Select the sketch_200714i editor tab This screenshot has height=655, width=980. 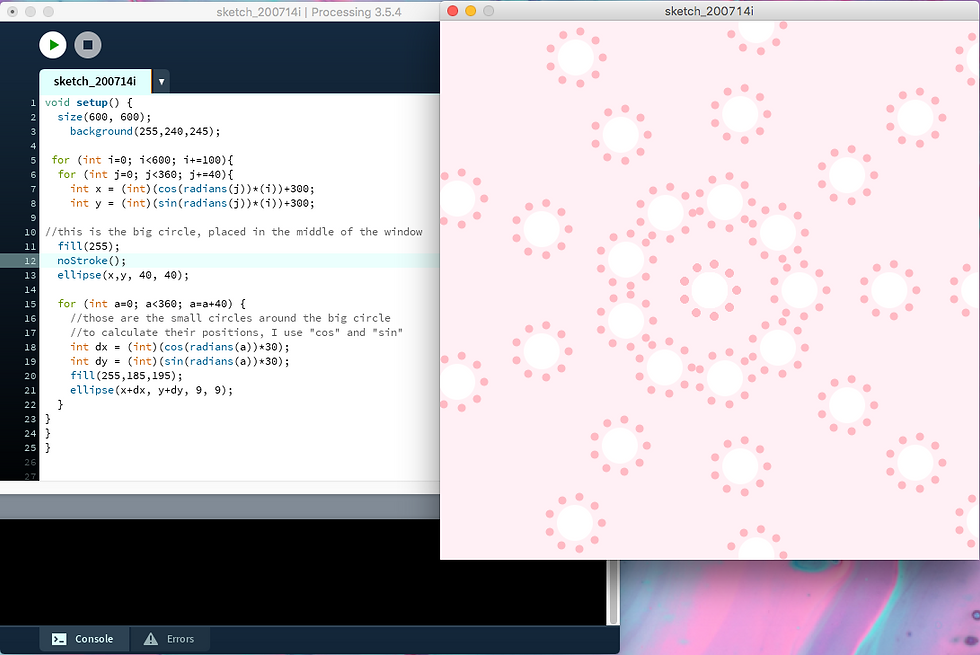[95, 81]
